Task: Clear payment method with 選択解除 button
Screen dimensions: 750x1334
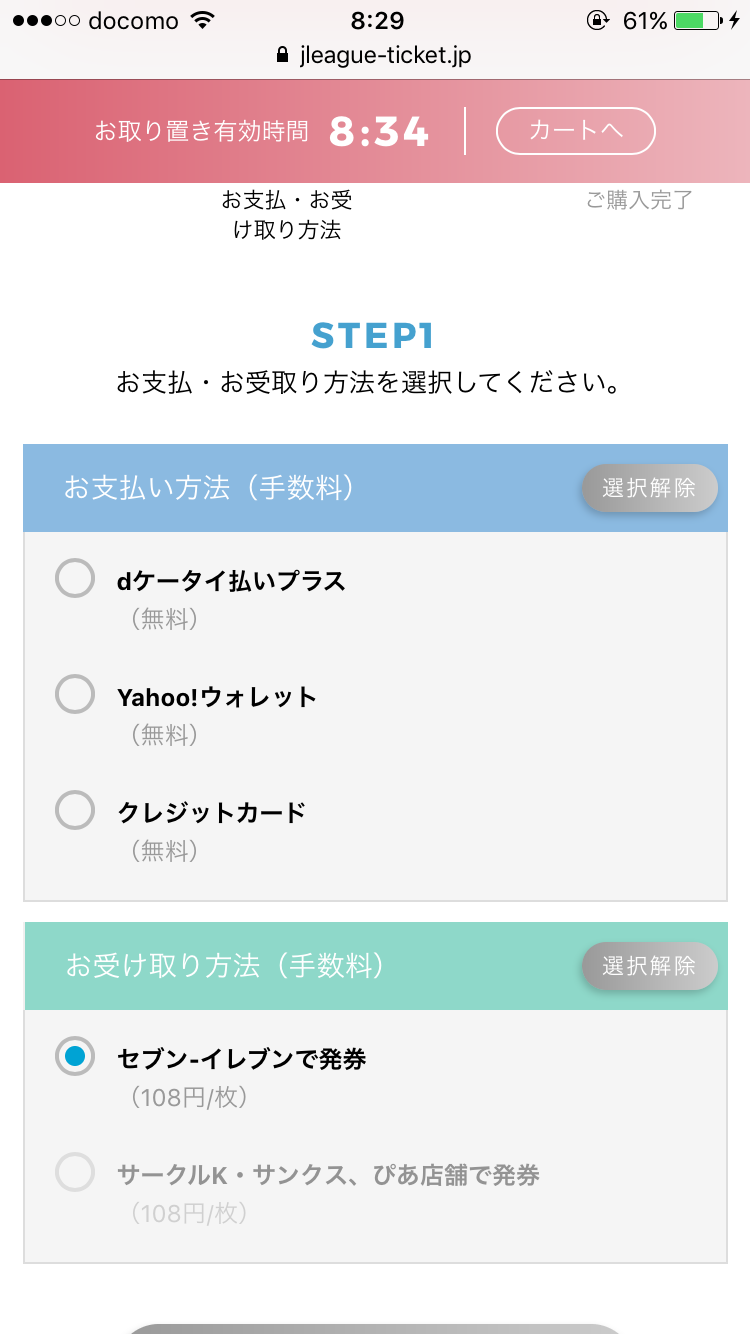Action: [x=649, y=488]
